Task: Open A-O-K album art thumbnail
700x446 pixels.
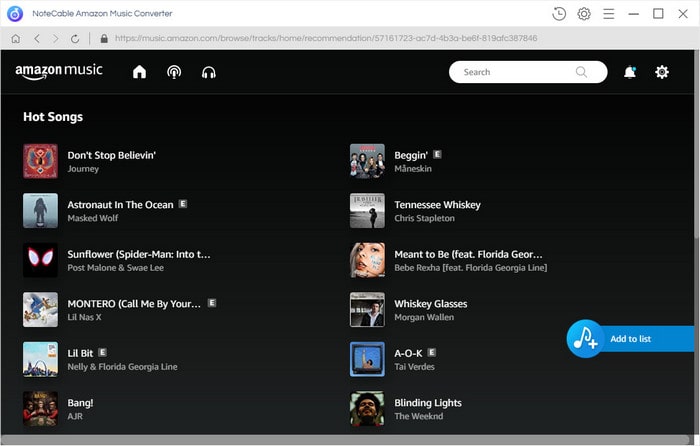Action: 367,359
